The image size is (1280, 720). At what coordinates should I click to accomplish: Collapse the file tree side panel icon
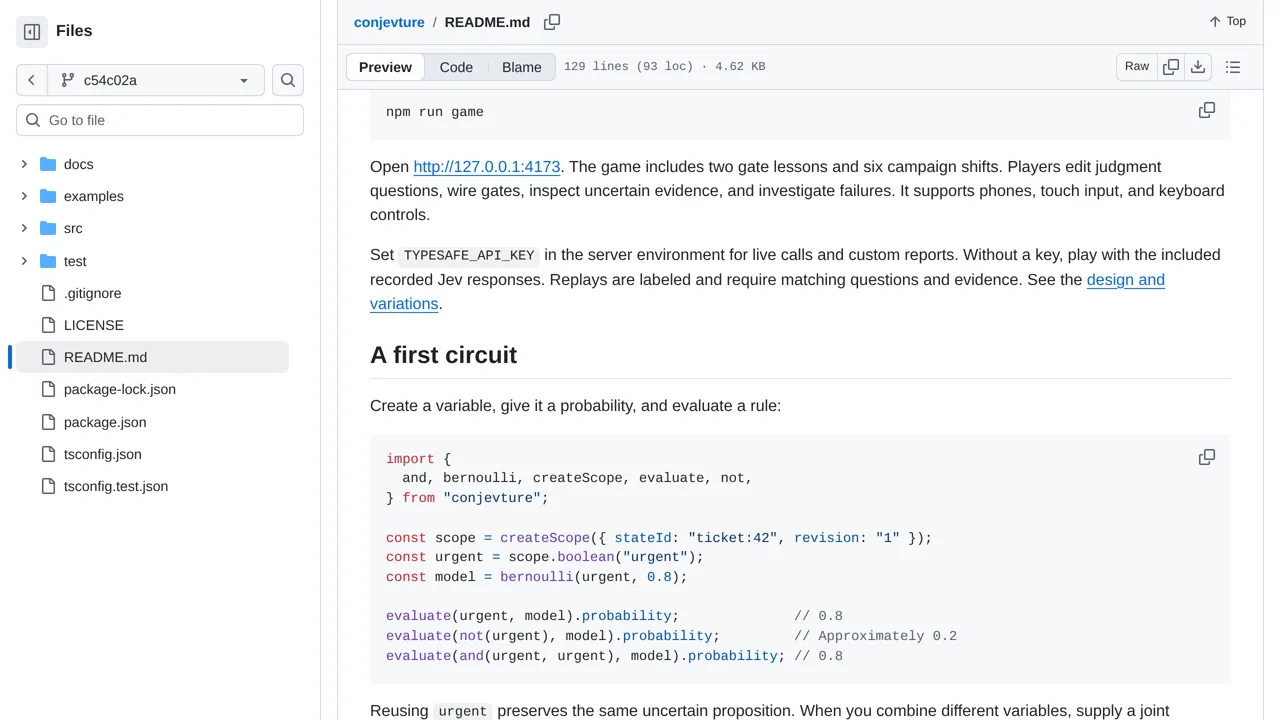32,32
